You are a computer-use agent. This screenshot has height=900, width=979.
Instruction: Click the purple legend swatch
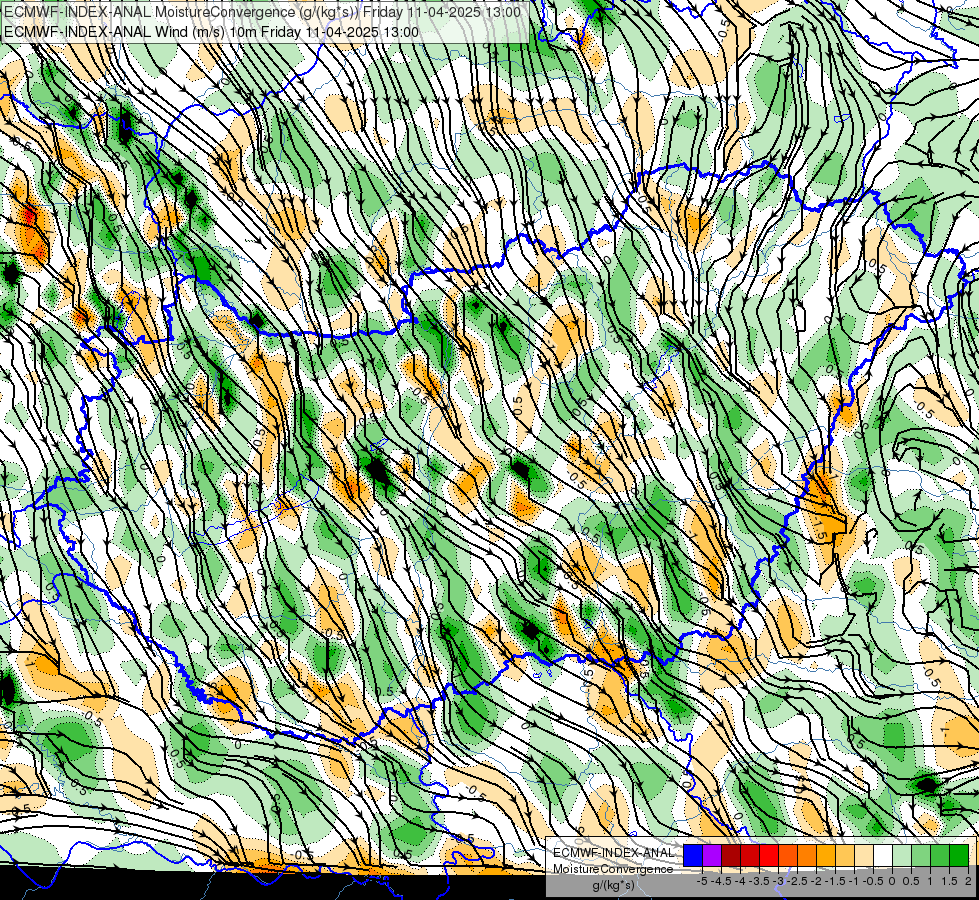click(712, 856)
